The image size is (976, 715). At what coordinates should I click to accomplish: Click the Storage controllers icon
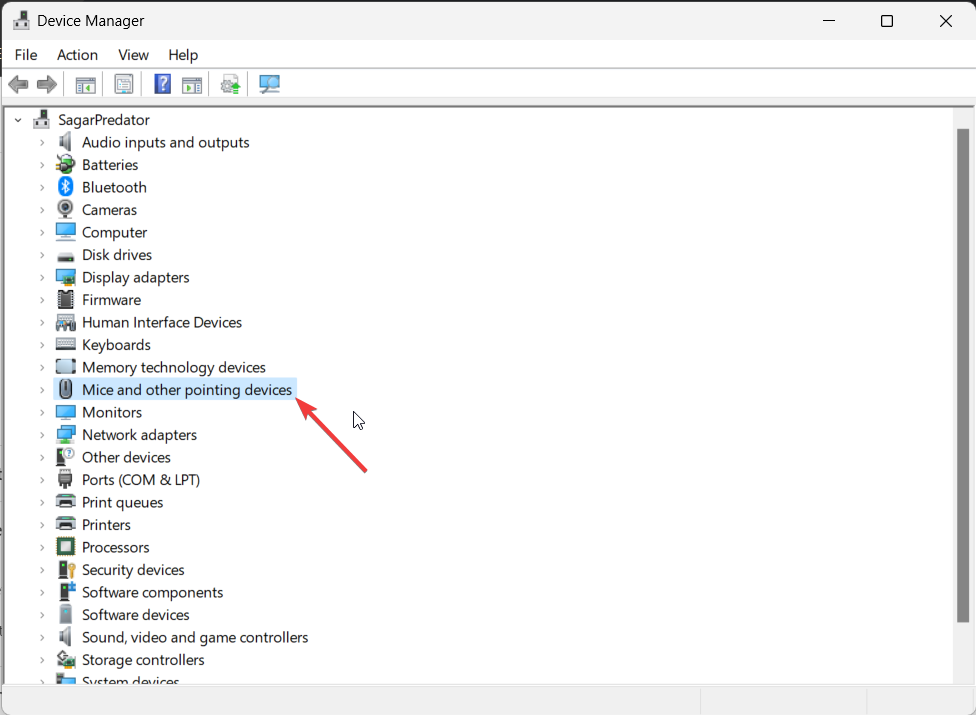tap(65, 659)
